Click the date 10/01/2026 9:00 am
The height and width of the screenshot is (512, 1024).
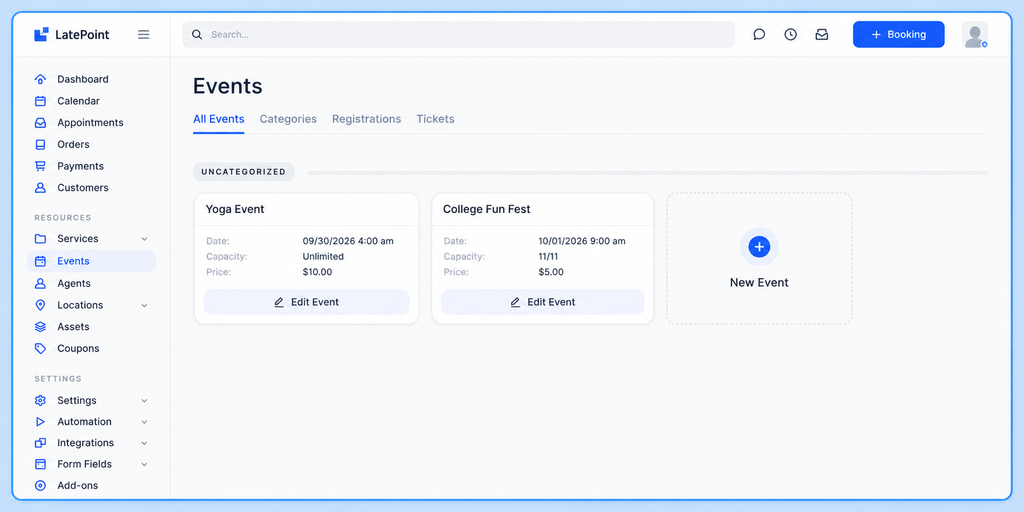click(x=582, y=241)
